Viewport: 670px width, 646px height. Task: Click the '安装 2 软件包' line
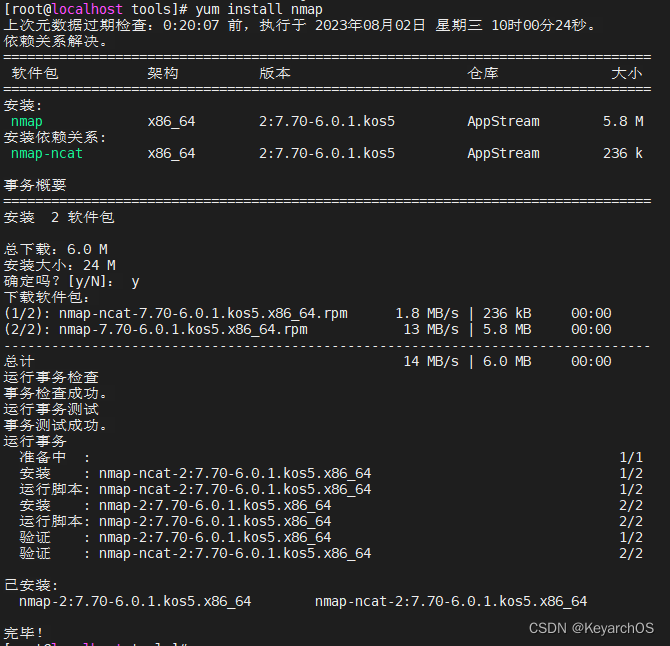[59, 217]
